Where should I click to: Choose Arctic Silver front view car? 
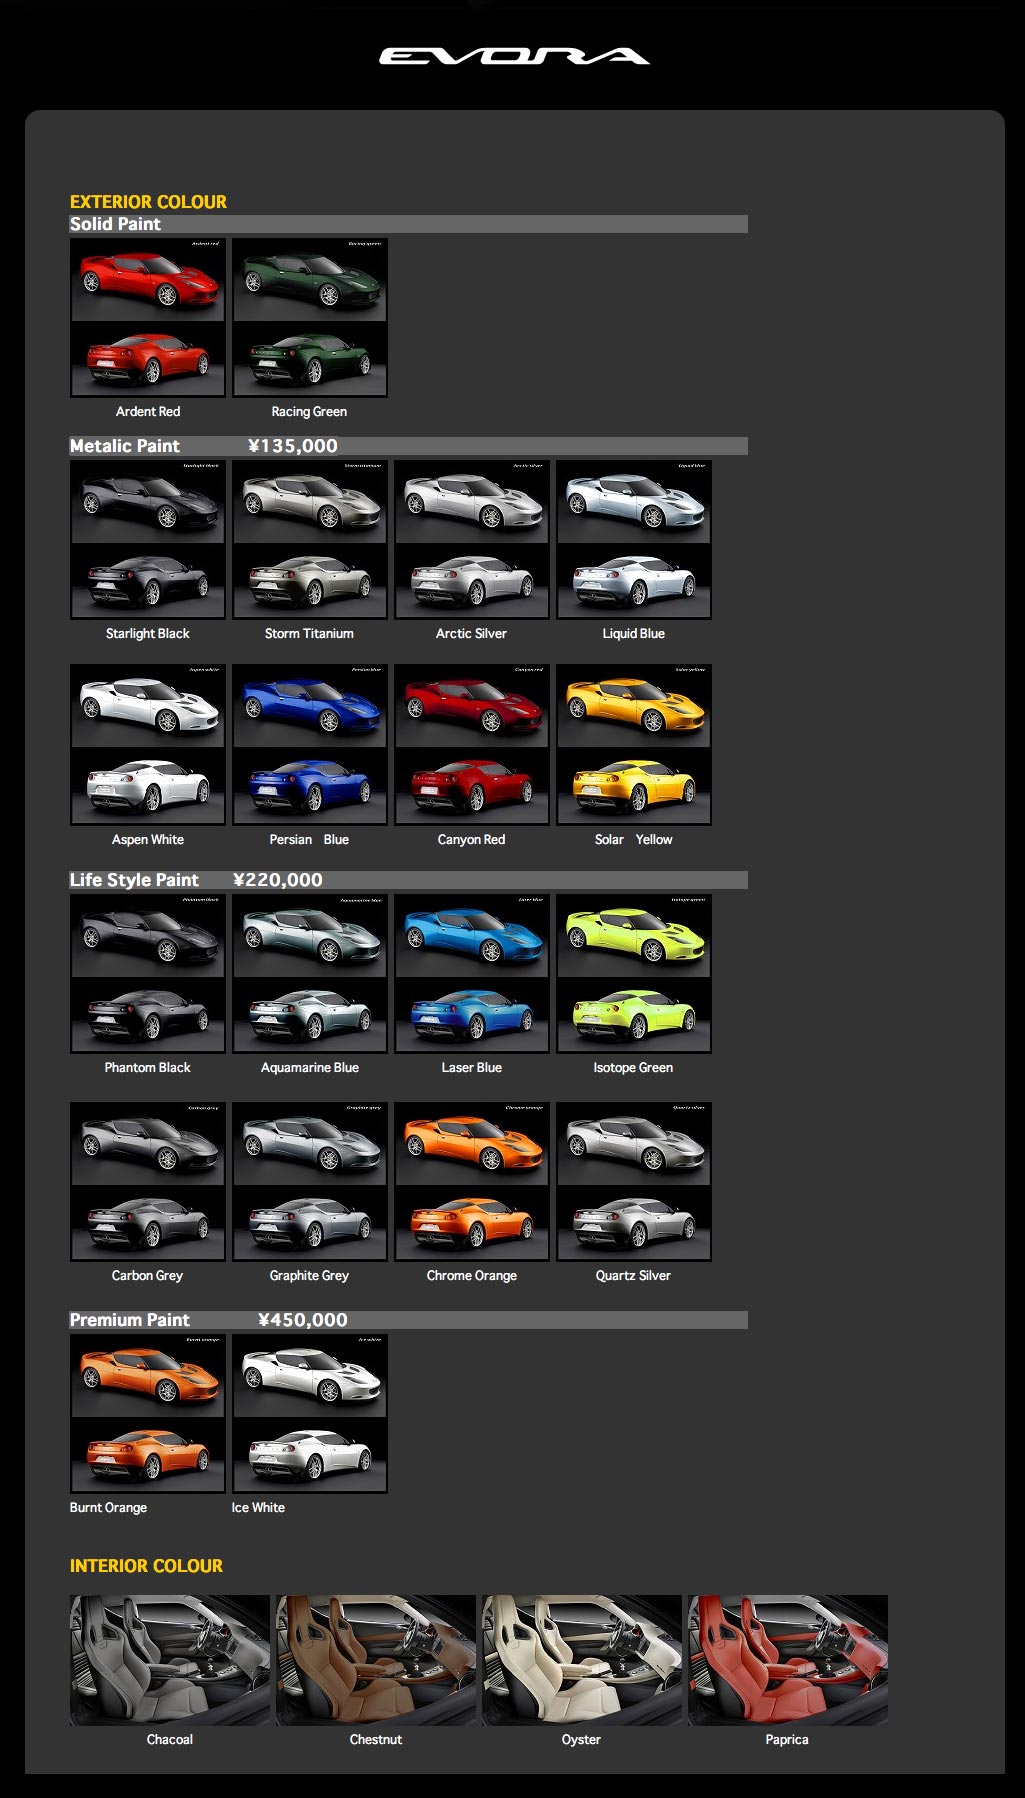point(472,502)
